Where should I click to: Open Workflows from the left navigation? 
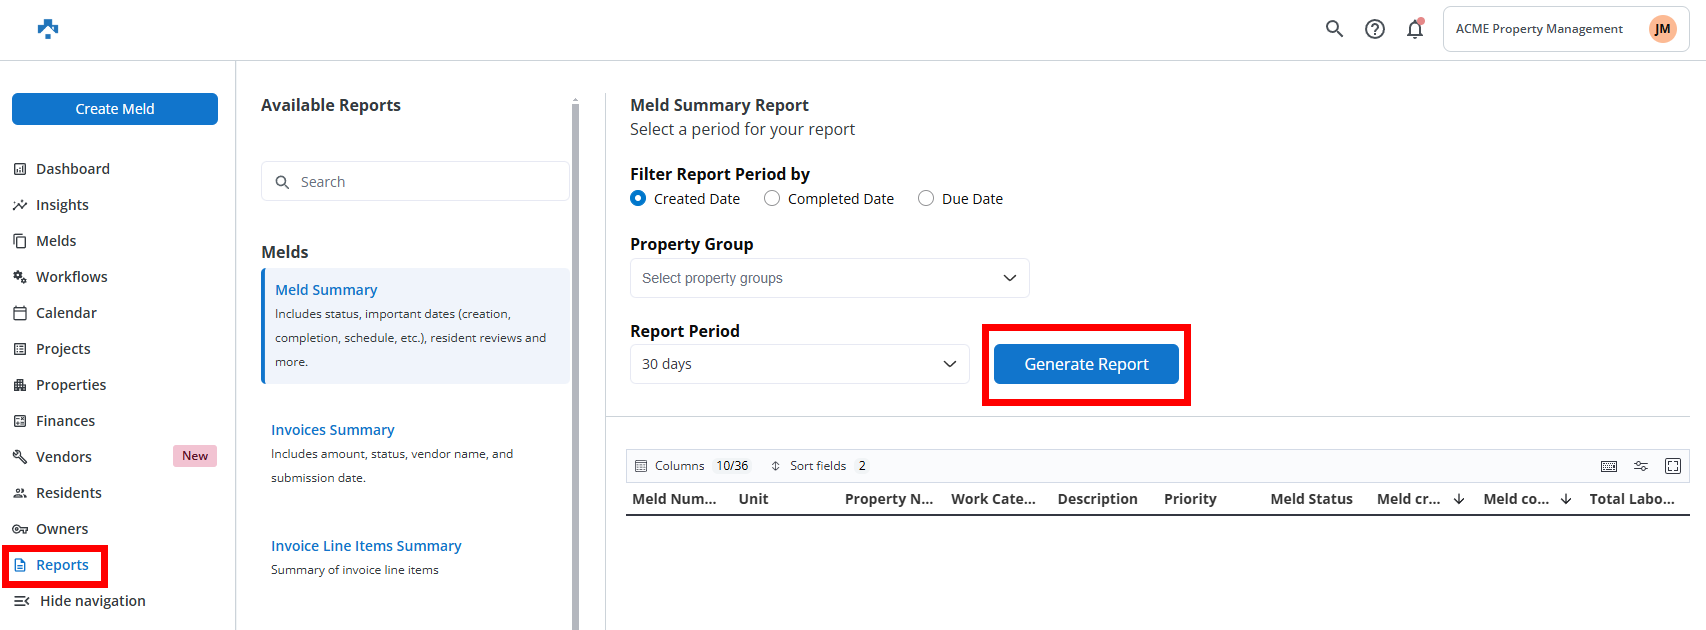(71, 277)
